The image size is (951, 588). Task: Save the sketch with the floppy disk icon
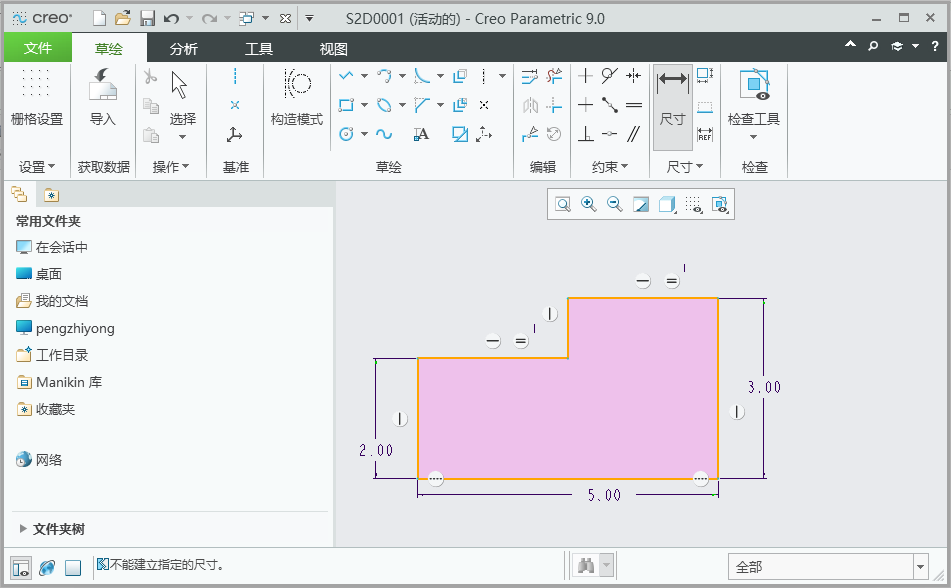147,19
